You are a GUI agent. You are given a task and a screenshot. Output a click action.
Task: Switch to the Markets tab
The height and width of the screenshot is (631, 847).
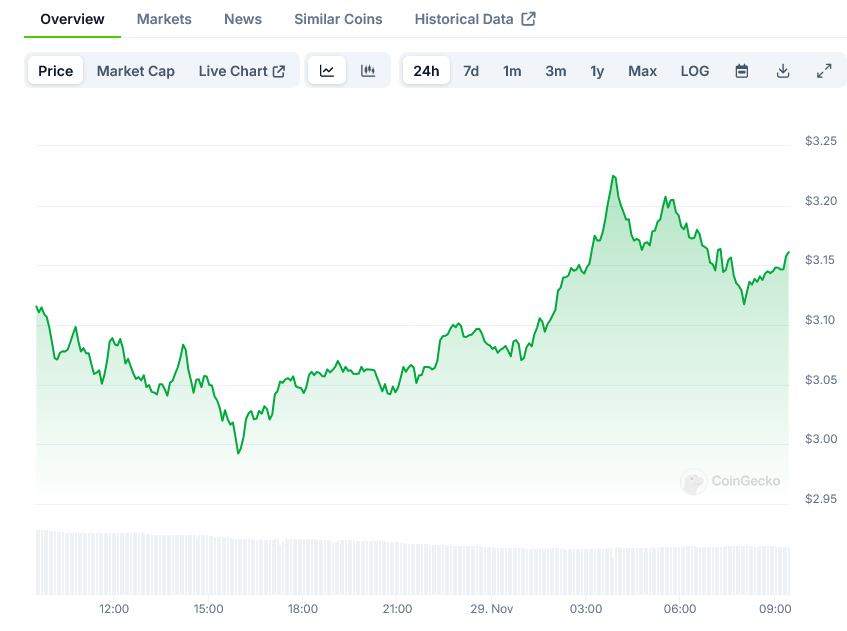click(164, 19)
